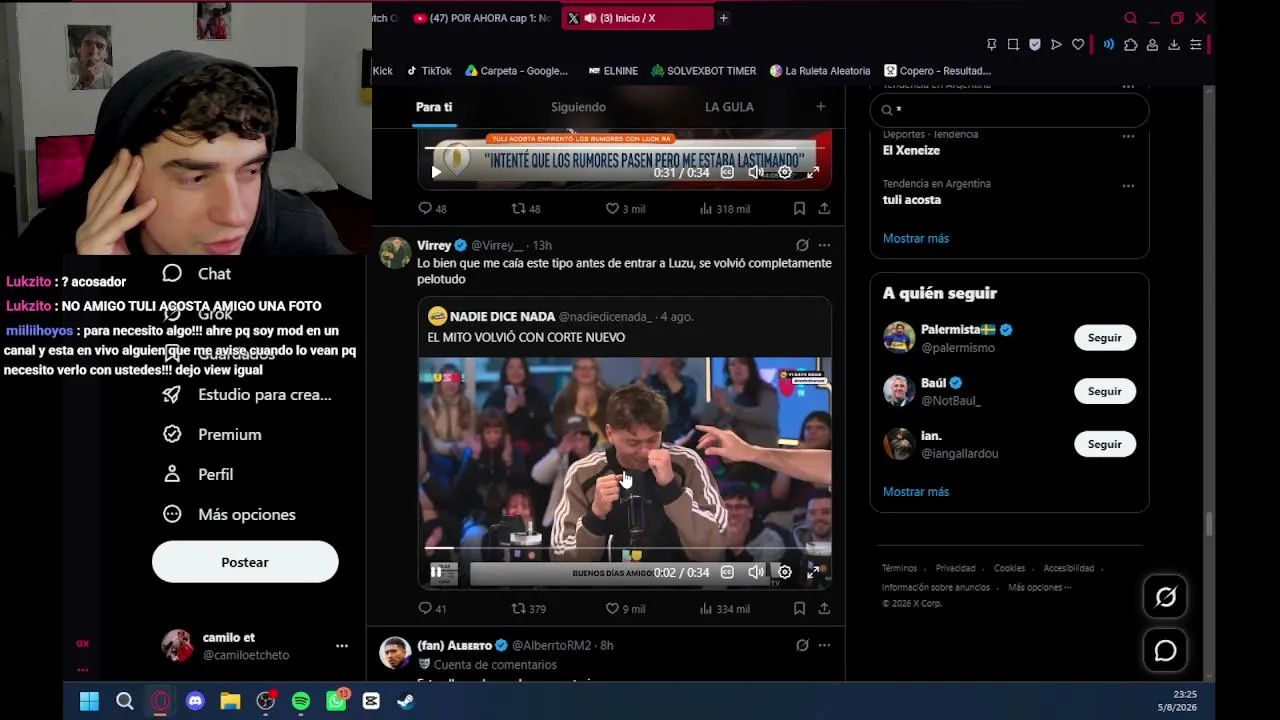The height and width of the screenshot is (720, 1280).
Task: Bookmark the post with 318 mil views
Action: [799, 208]
